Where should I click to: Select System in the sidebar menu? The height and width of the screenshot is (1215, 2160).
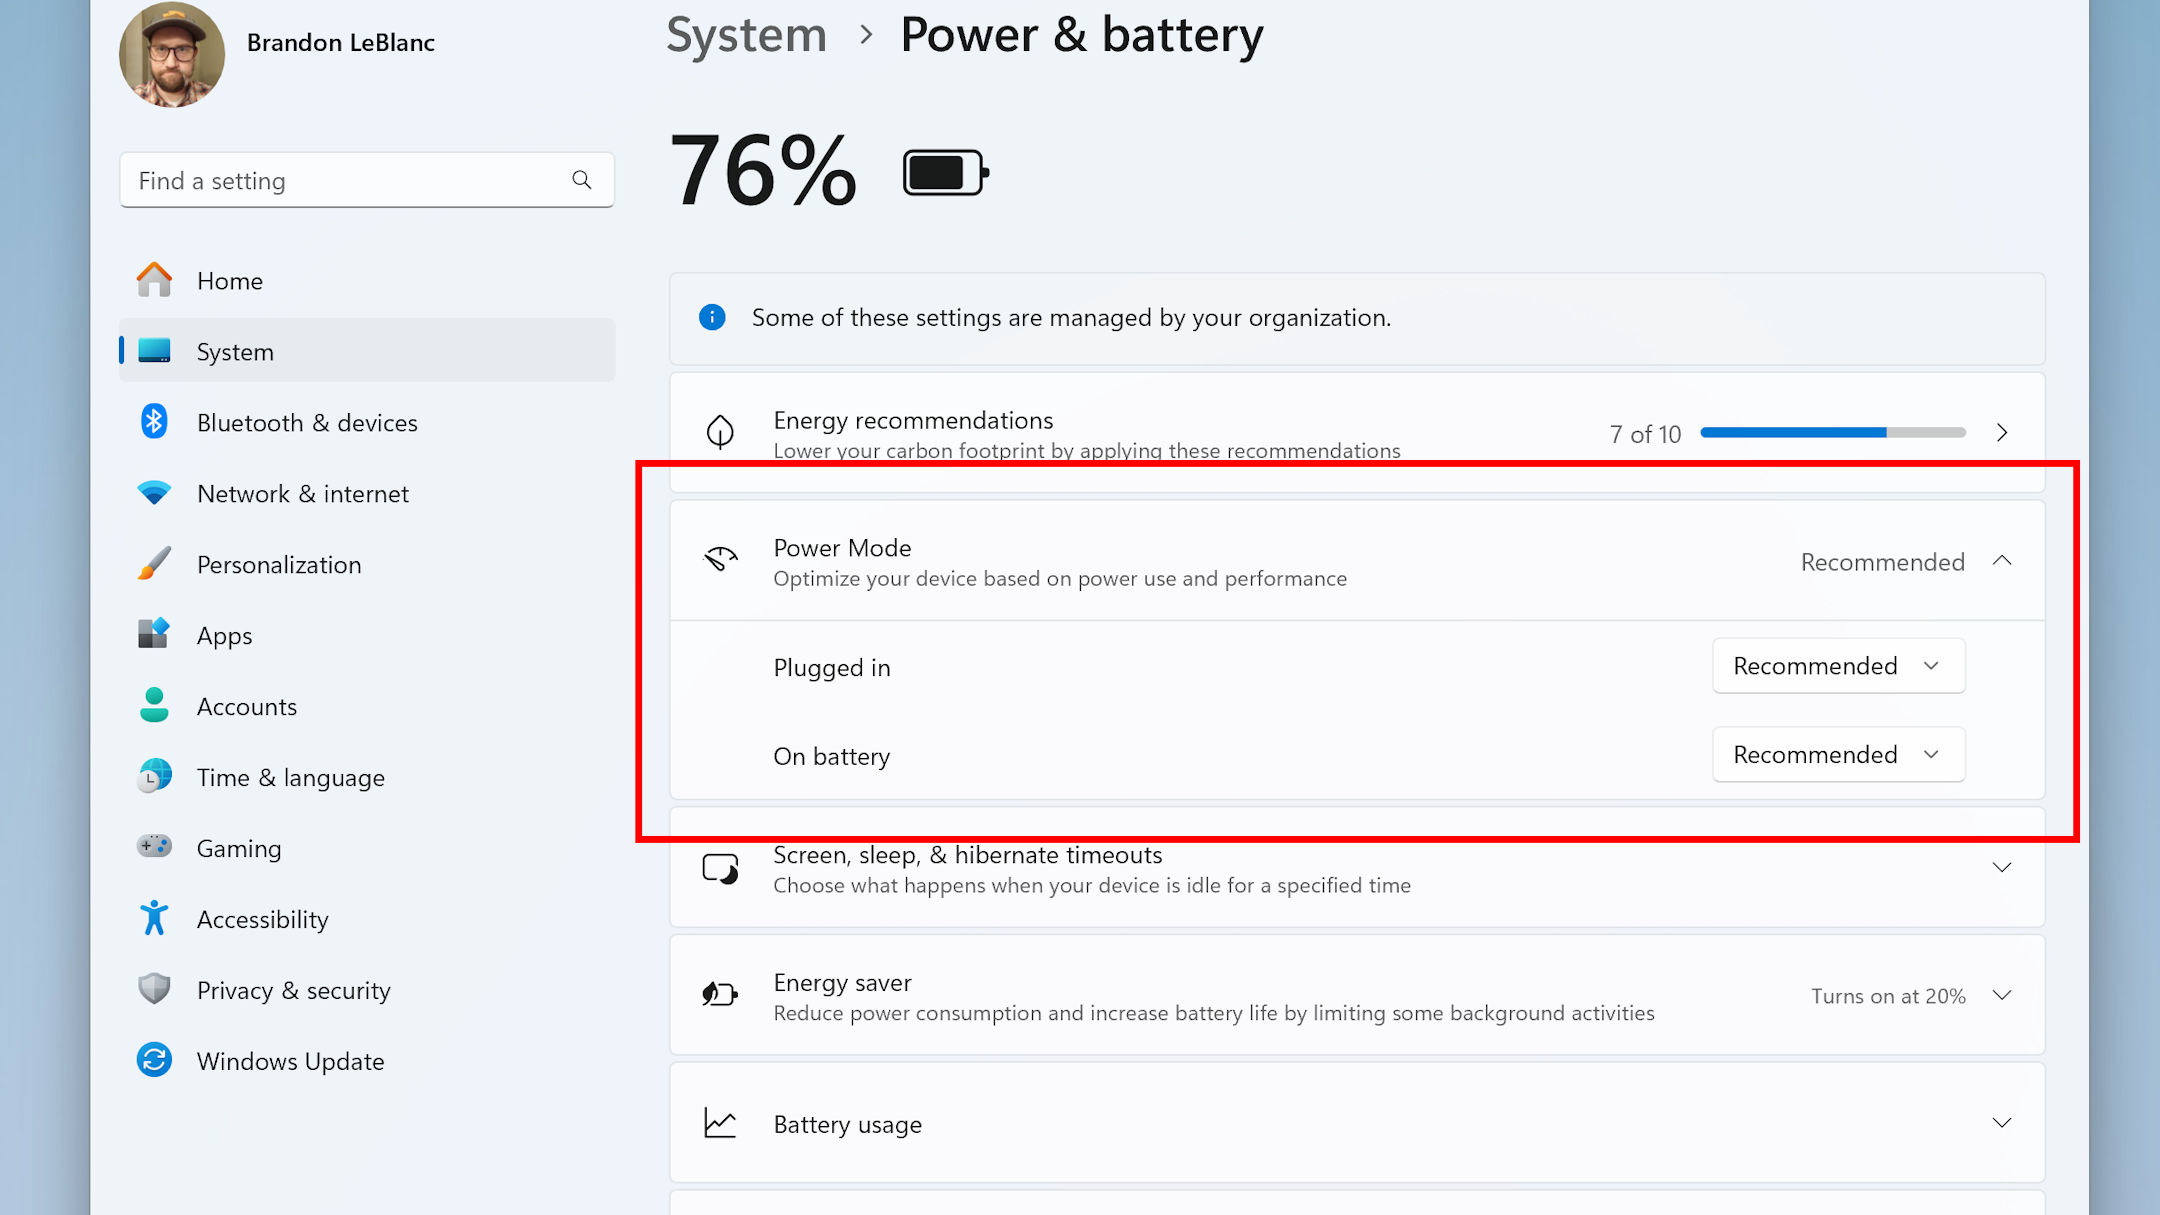coord(234,351)
